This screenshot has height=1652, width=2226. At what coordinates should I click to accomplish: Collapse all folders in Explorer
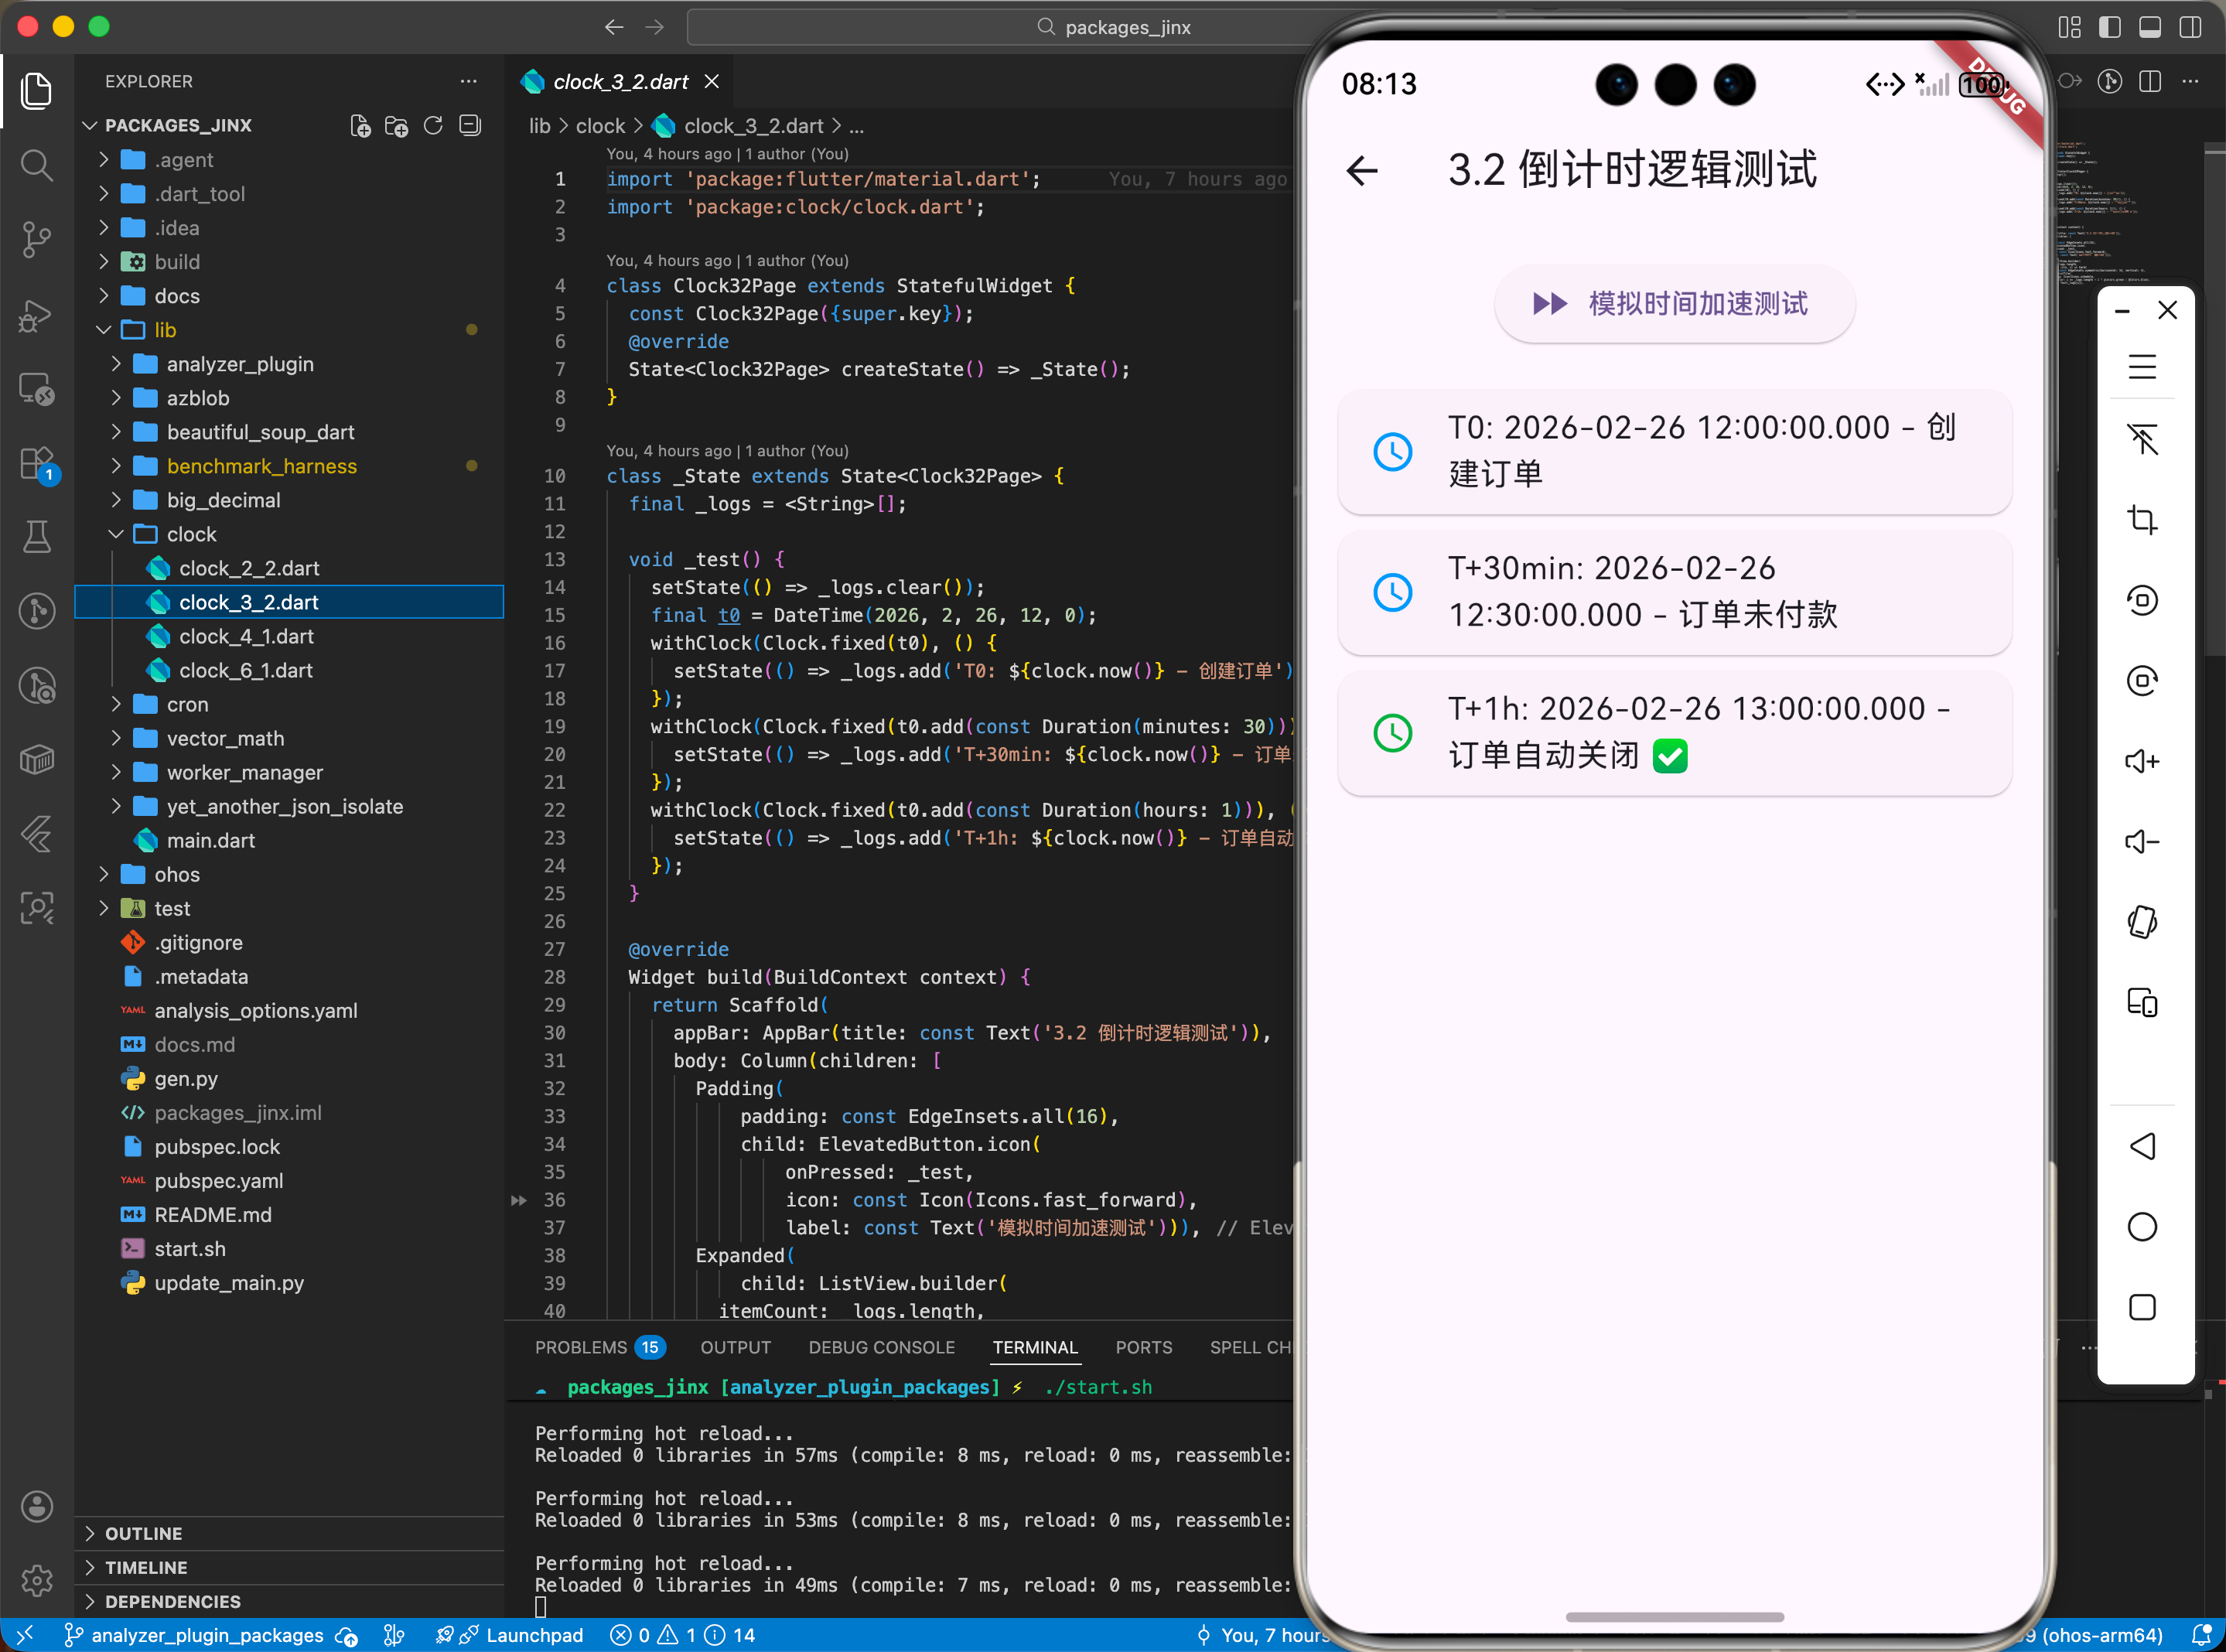tap(470, 125)
